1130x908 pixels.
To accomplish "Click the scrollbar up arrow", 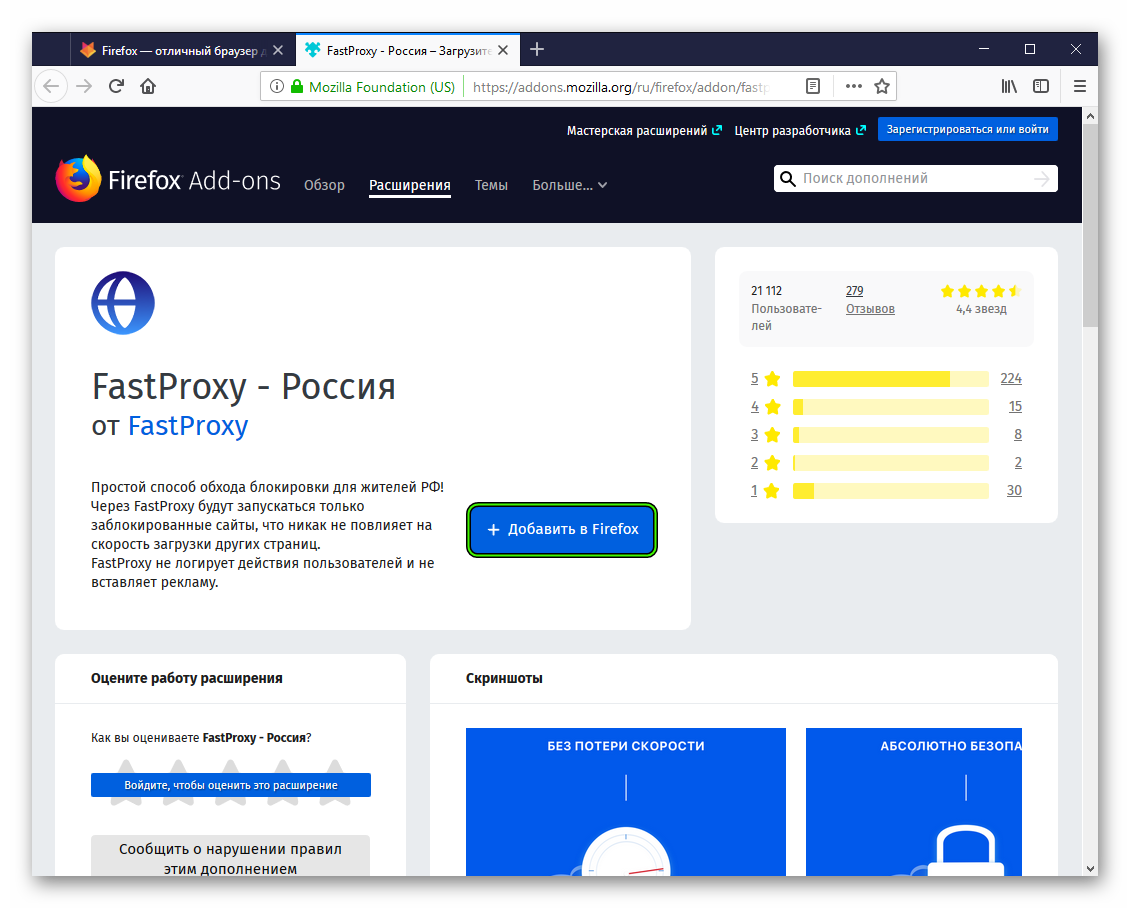I will [1090, 115].
